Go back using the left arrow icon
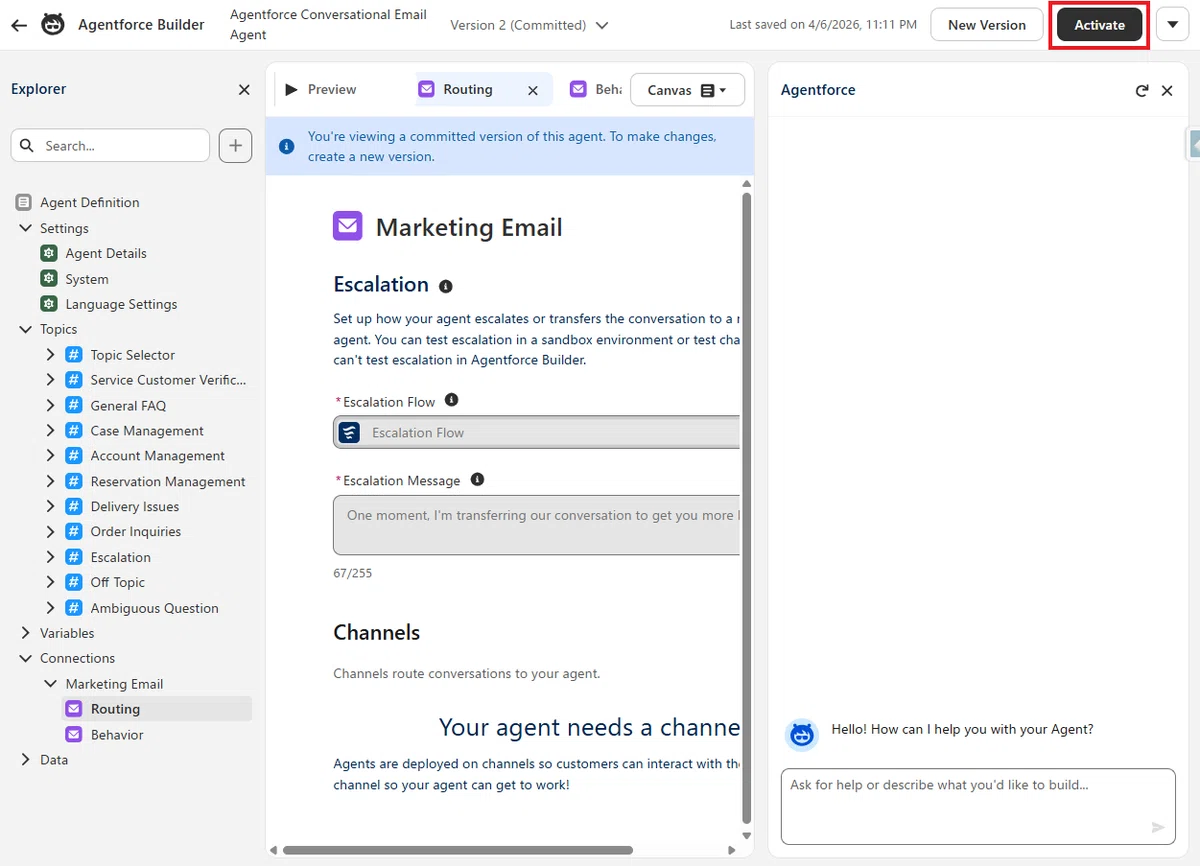The height and width of the screenshot is (866, 1200). point(19,25)
